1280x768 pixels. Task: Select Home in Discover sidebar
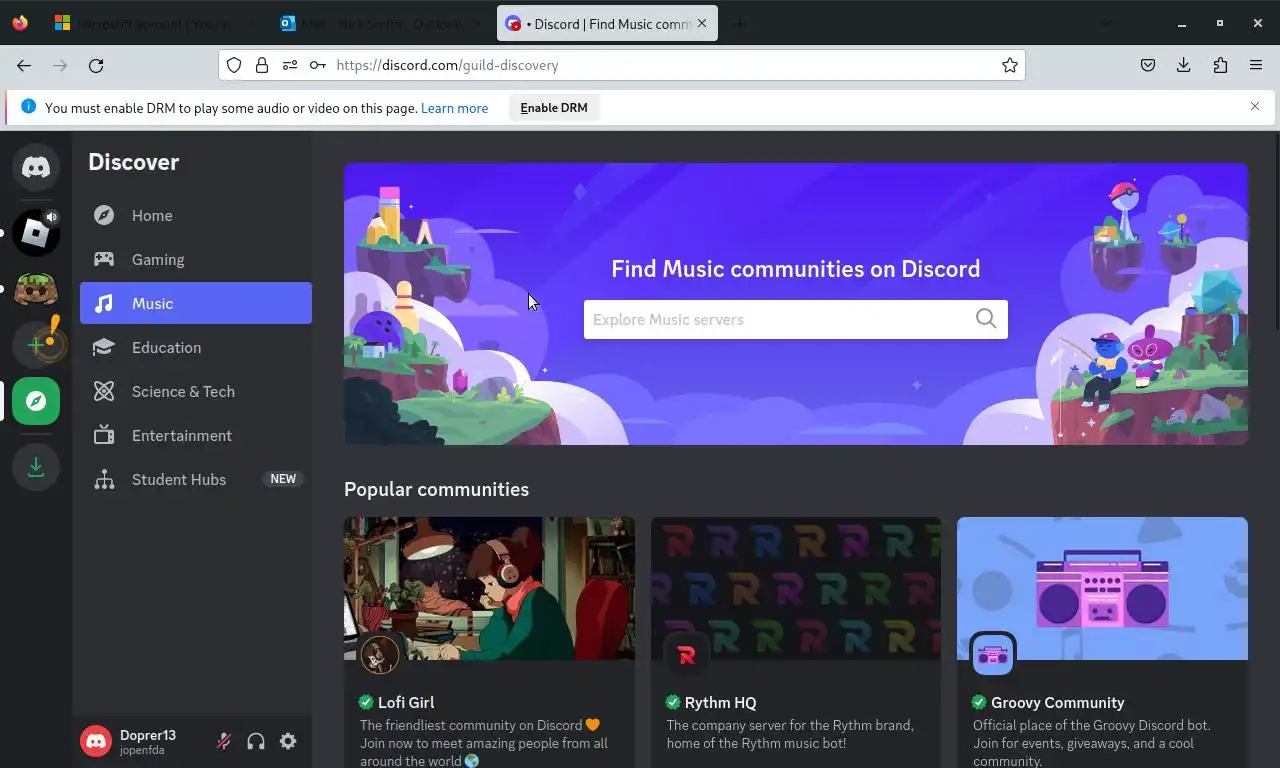tap(196, 215)
